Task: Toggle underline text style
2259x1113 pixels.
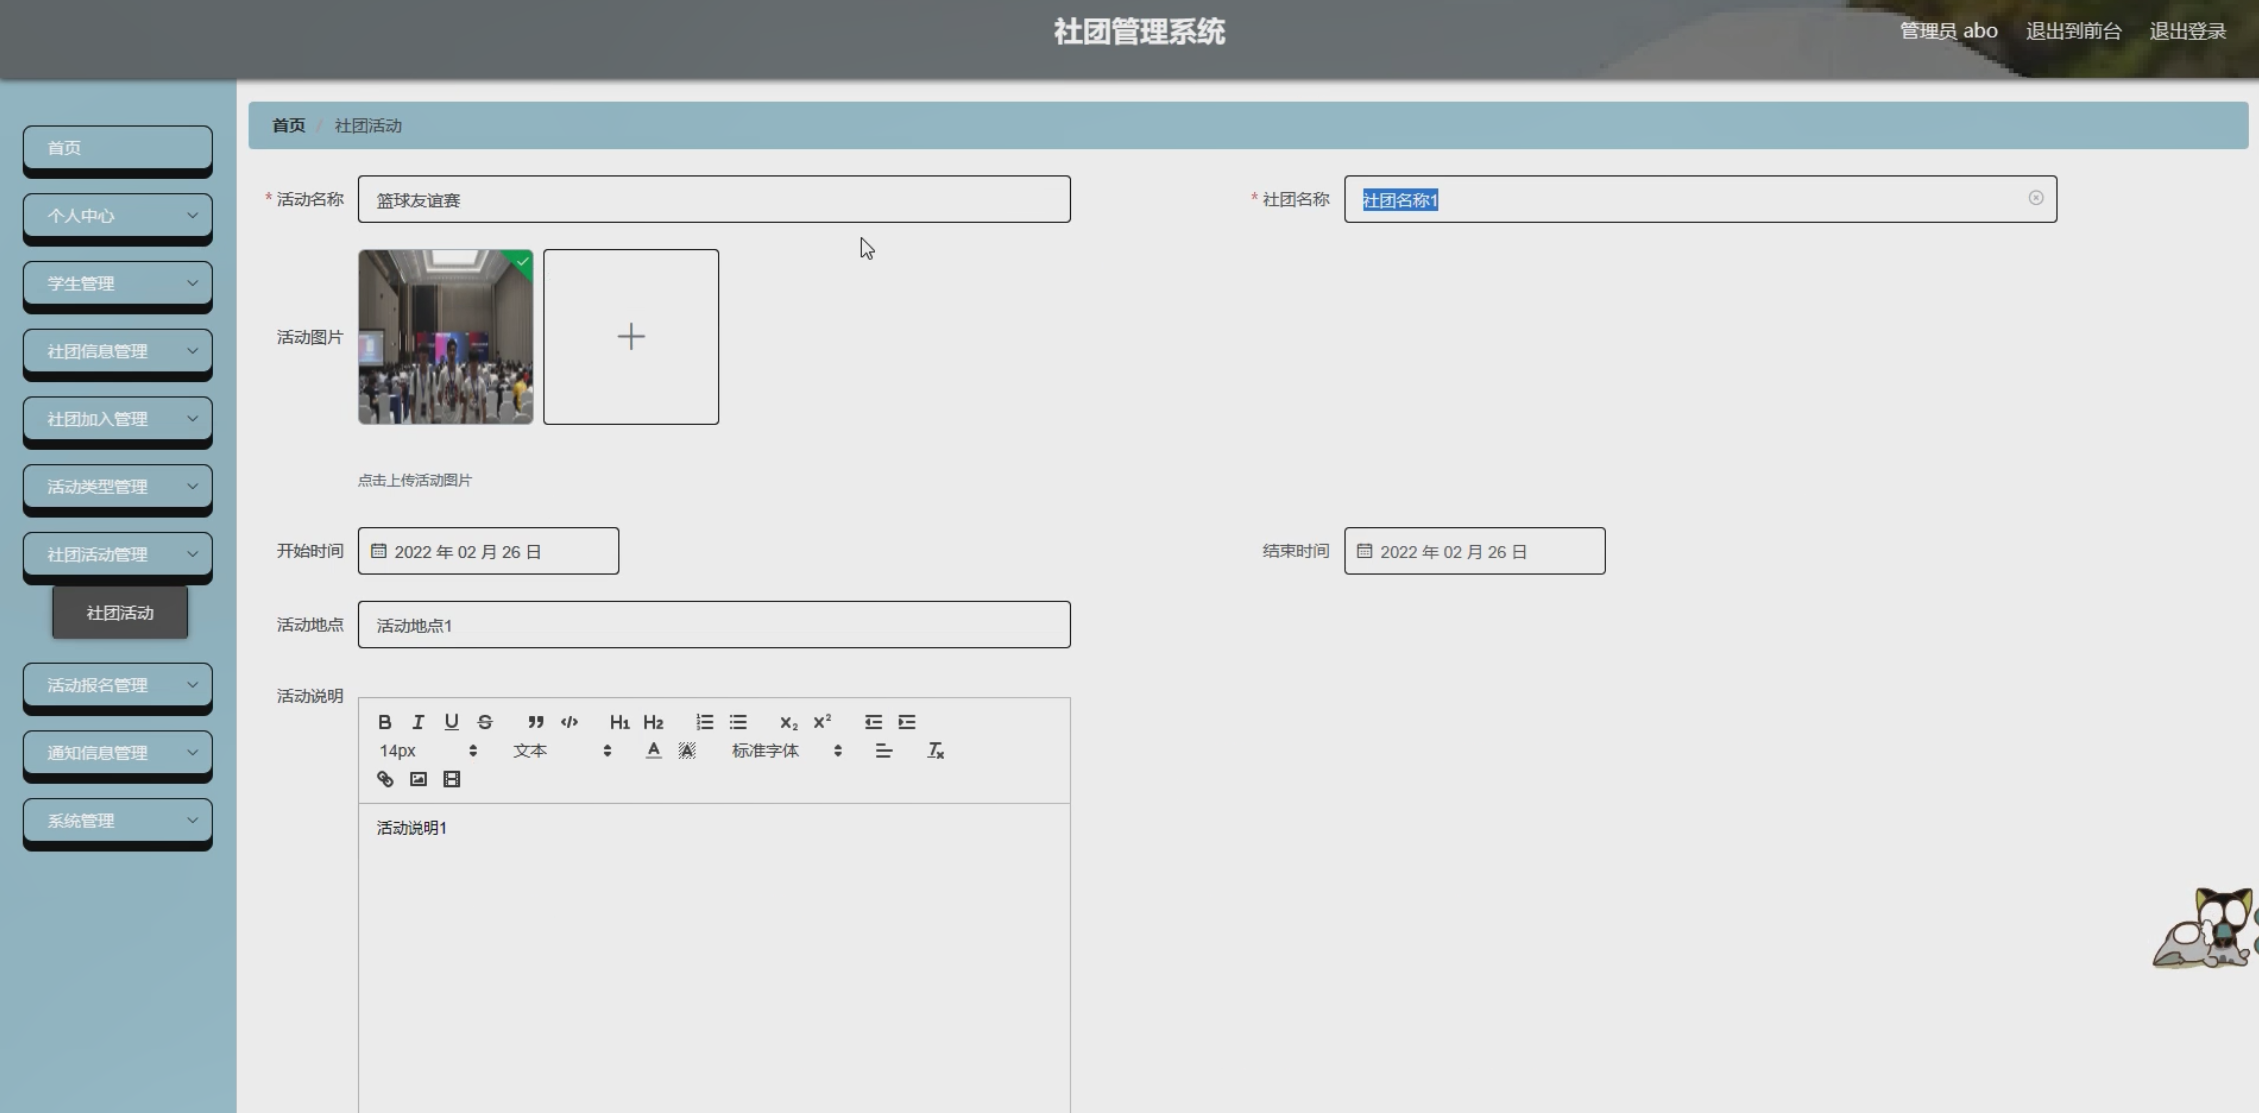Action: 452,722
